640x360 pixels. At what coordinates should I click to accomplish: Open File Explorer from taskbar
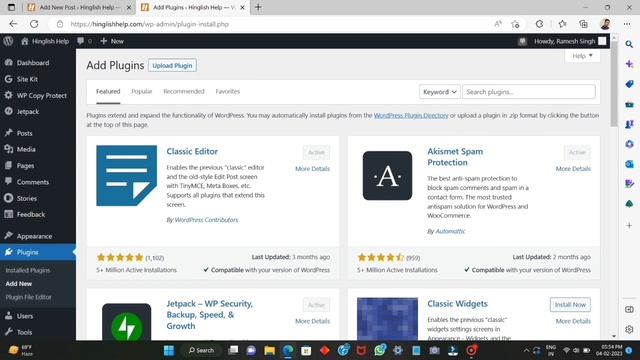pyautogui.click(x=269, y=351)
